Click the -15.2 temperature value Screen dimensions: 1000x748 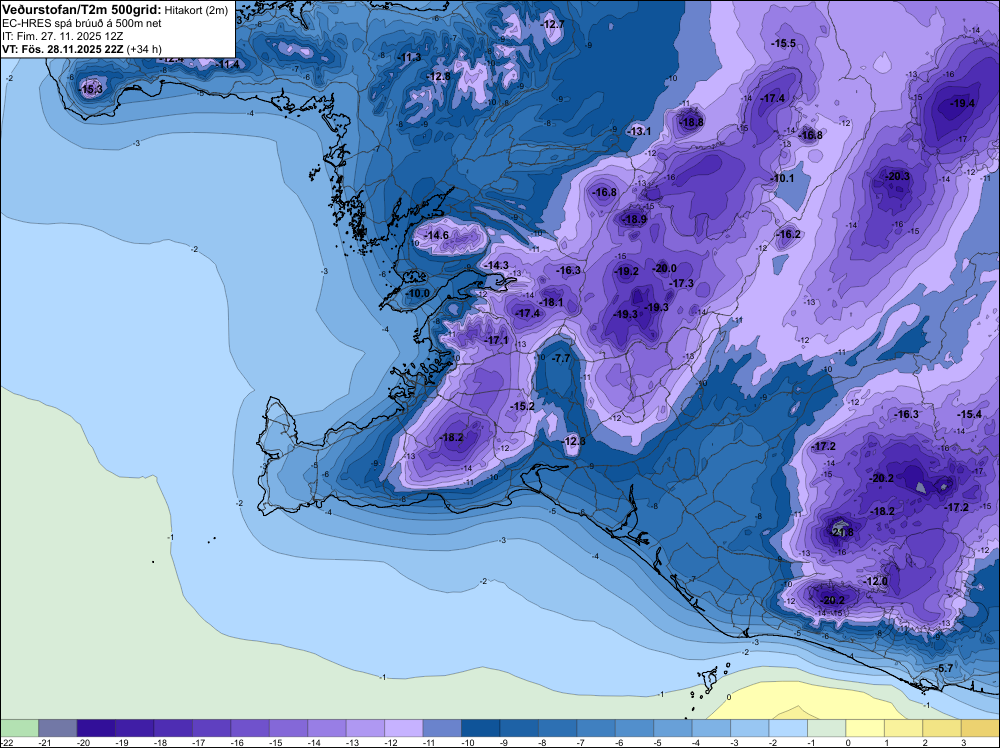point(523,406)
